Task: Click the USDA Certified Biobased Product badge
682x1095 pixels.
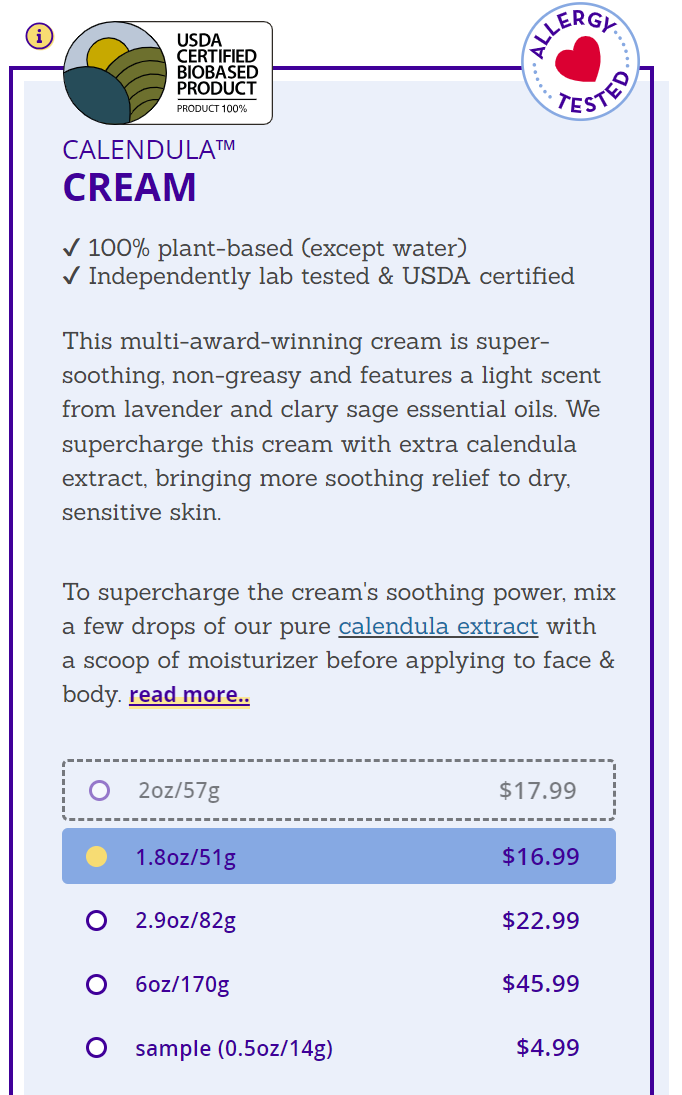Action: click(167, 68)
